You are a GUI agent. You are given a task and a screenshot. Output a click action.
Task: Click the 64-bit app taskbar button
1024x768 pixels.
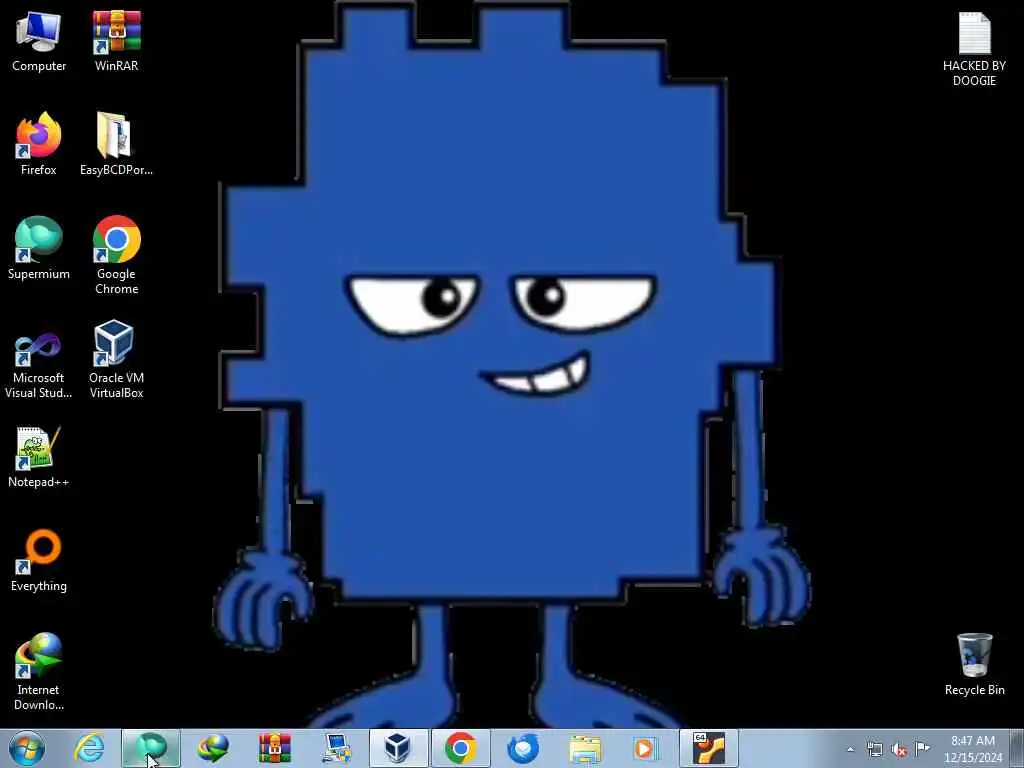pyautogui.click(x=709, y=748)
